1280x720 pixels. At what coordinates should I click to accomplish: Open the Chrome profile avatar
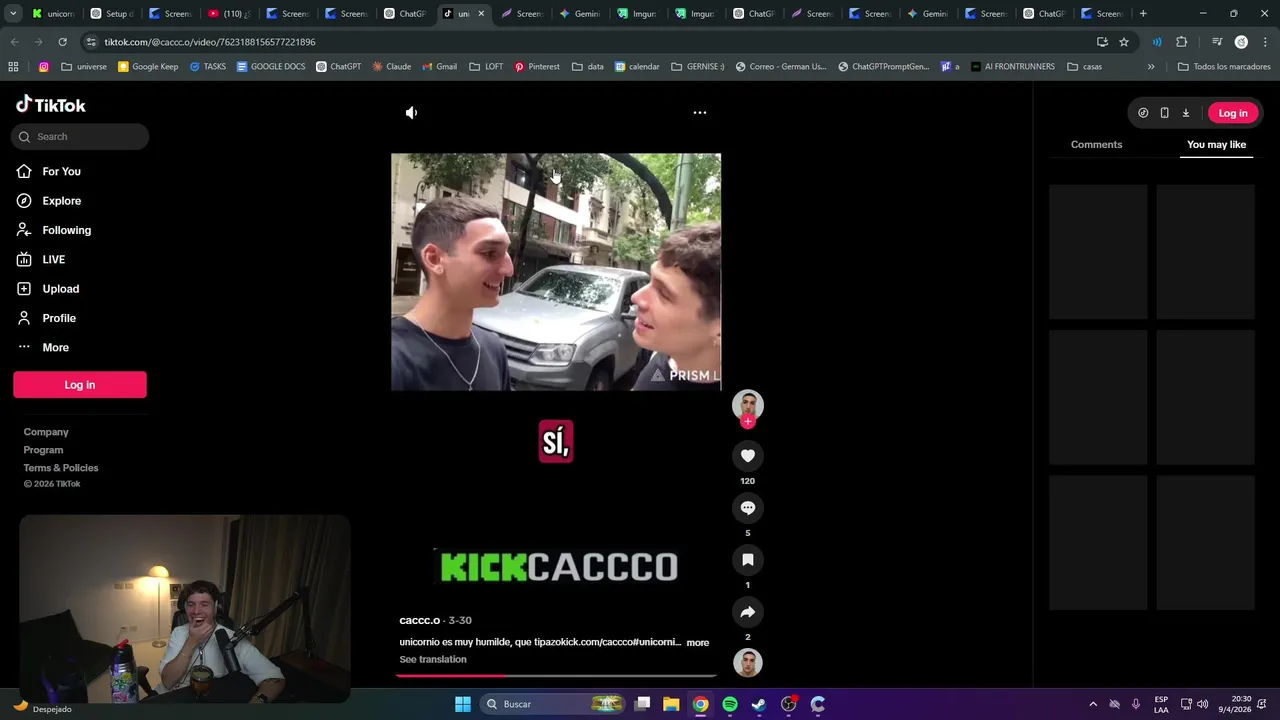coord(1241,42)
